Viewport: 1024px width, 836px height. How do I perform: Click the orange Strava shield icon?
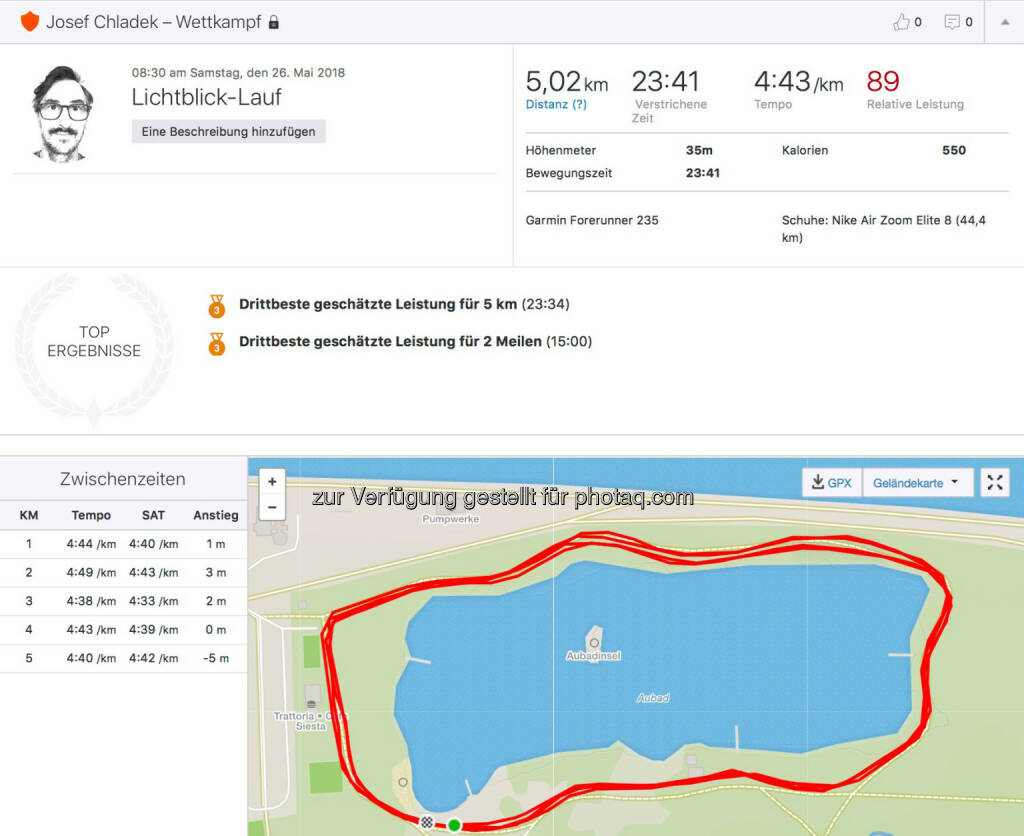pos(29,21)
